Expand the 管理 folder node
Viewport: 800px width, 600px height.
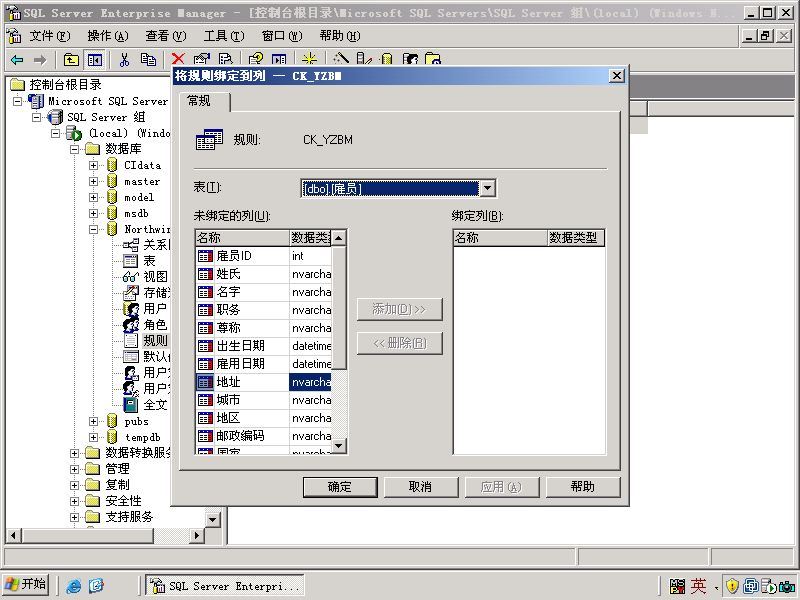pos(74,469)
